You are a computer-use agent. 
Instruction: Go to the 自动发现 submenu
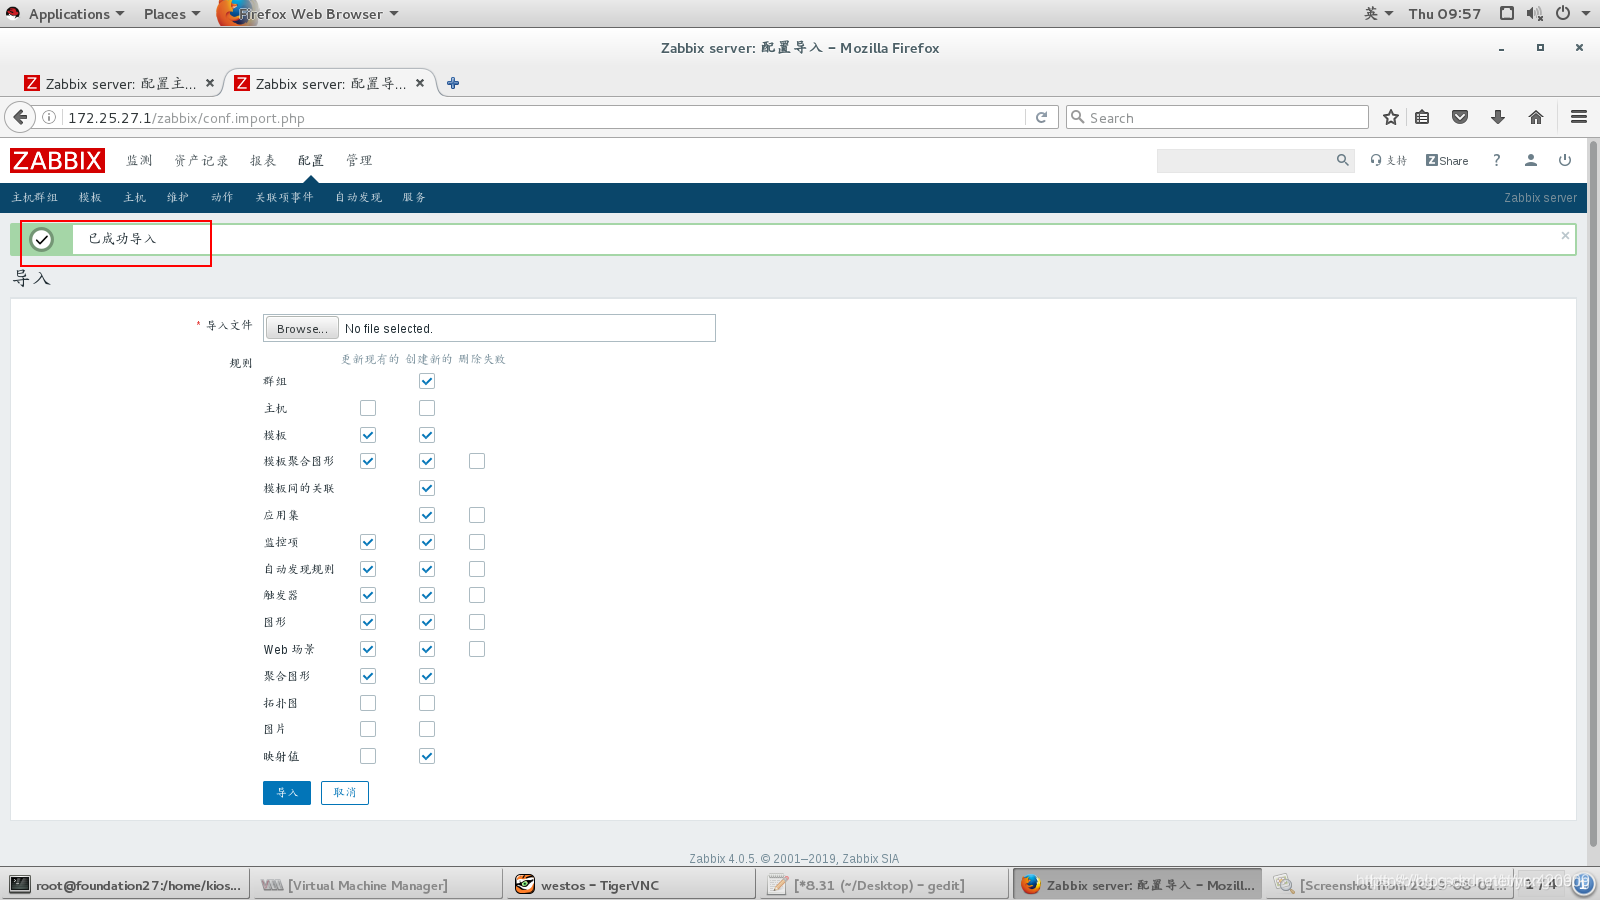point(358,197)
